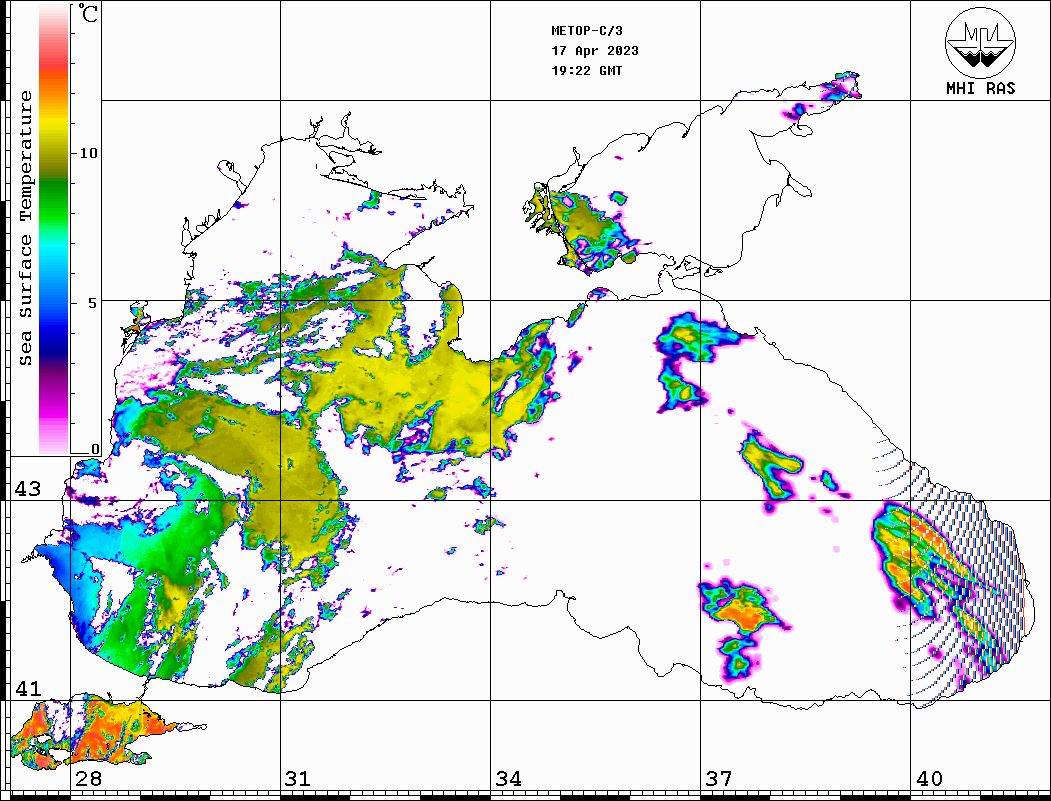Viewport: 1051px width, 801px height.
Task: Click longitude label '28'
Action: point(88,778)
